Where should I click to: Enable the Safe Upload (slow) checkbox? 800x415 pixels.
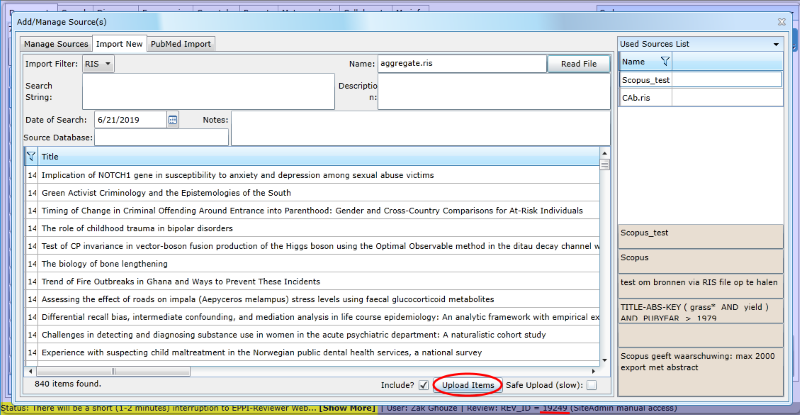coord(591,385)
